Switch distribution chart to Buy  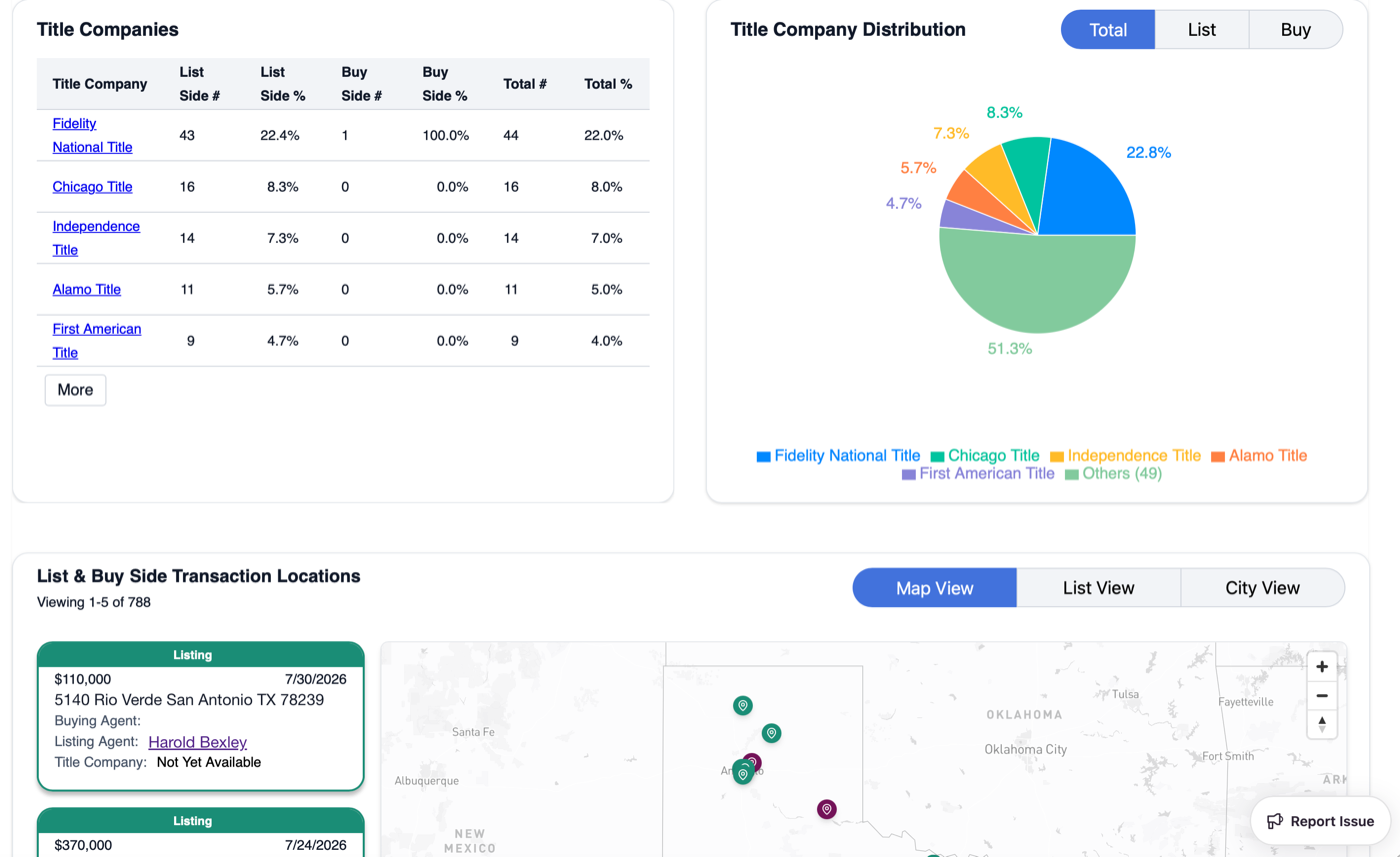1296,30
